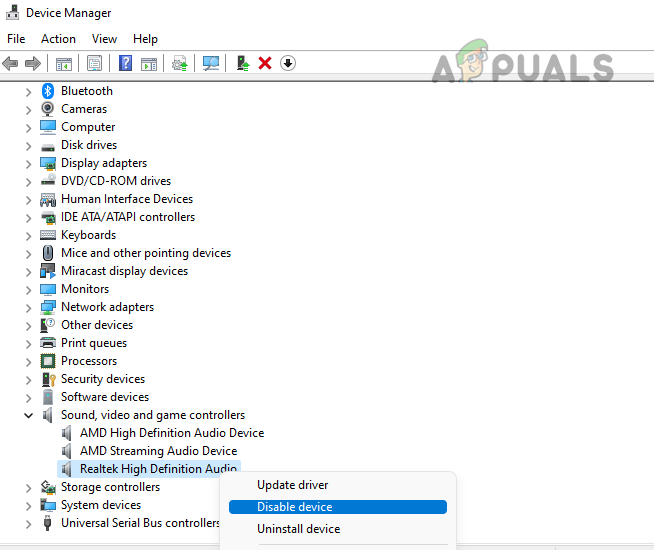The height and width of the screenshot is (550, 654).
Task: Click the Human Interface Devices icon
Action: (48, 200)
